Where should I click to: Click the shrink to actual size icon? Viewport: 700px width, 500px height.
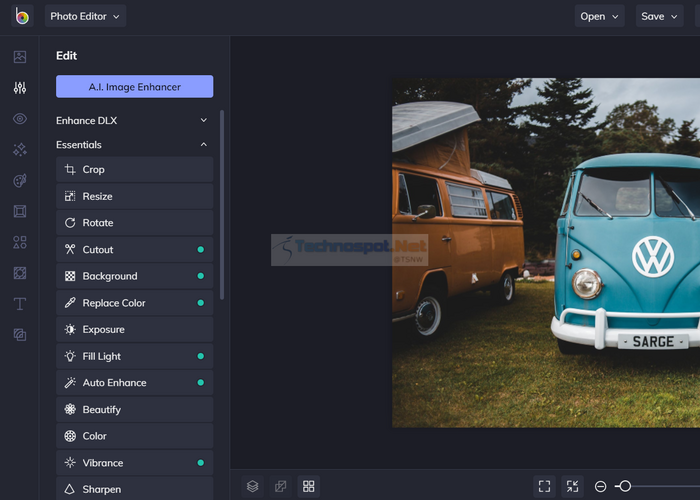point(572,486)
